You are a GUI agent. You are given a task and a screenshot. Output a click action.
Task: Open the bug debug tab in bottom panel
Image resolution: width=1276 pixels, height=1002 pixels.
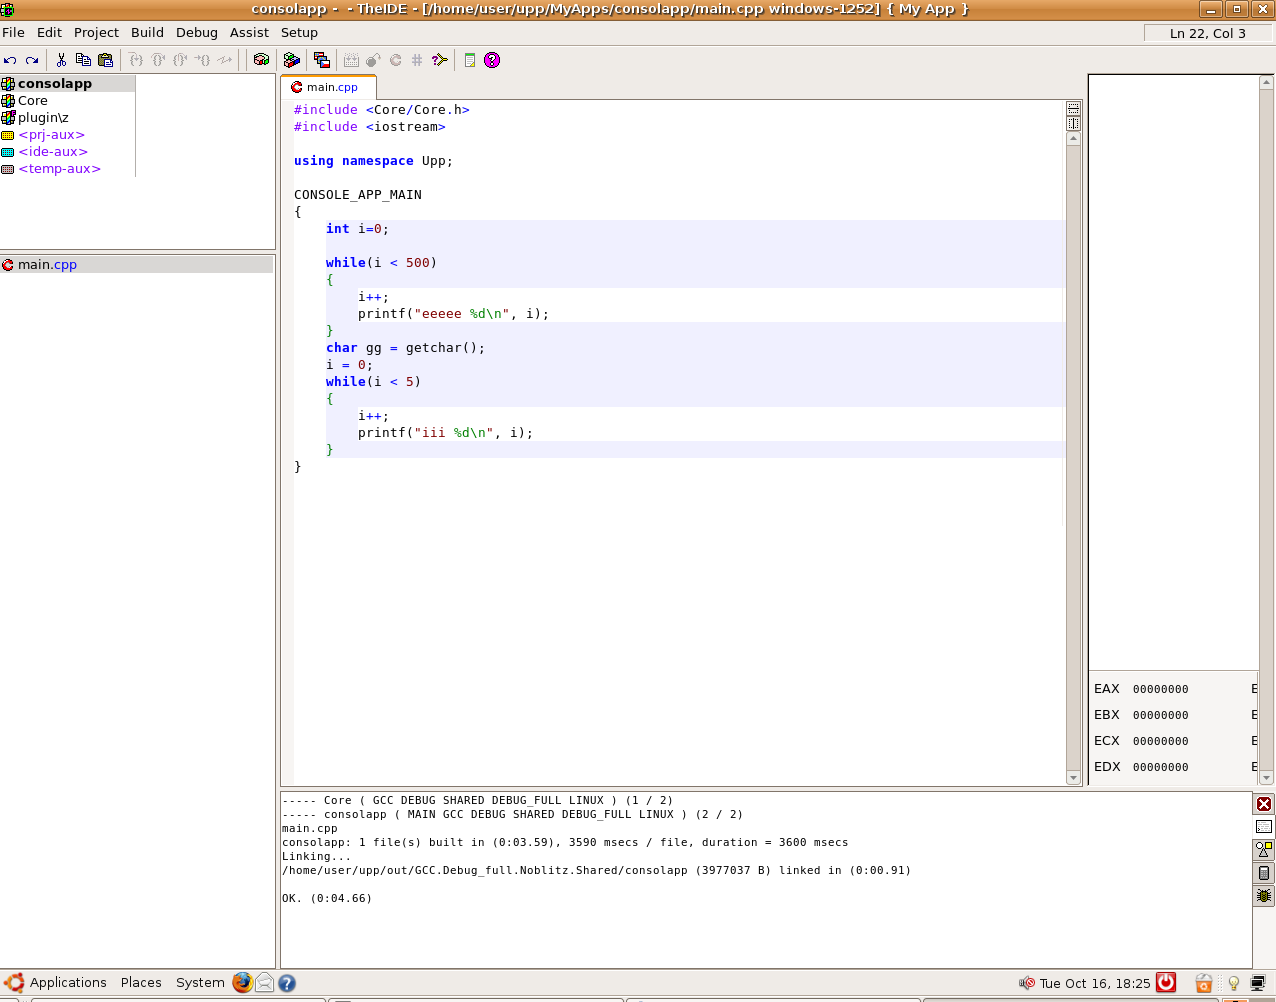[x=1264, y=896]
